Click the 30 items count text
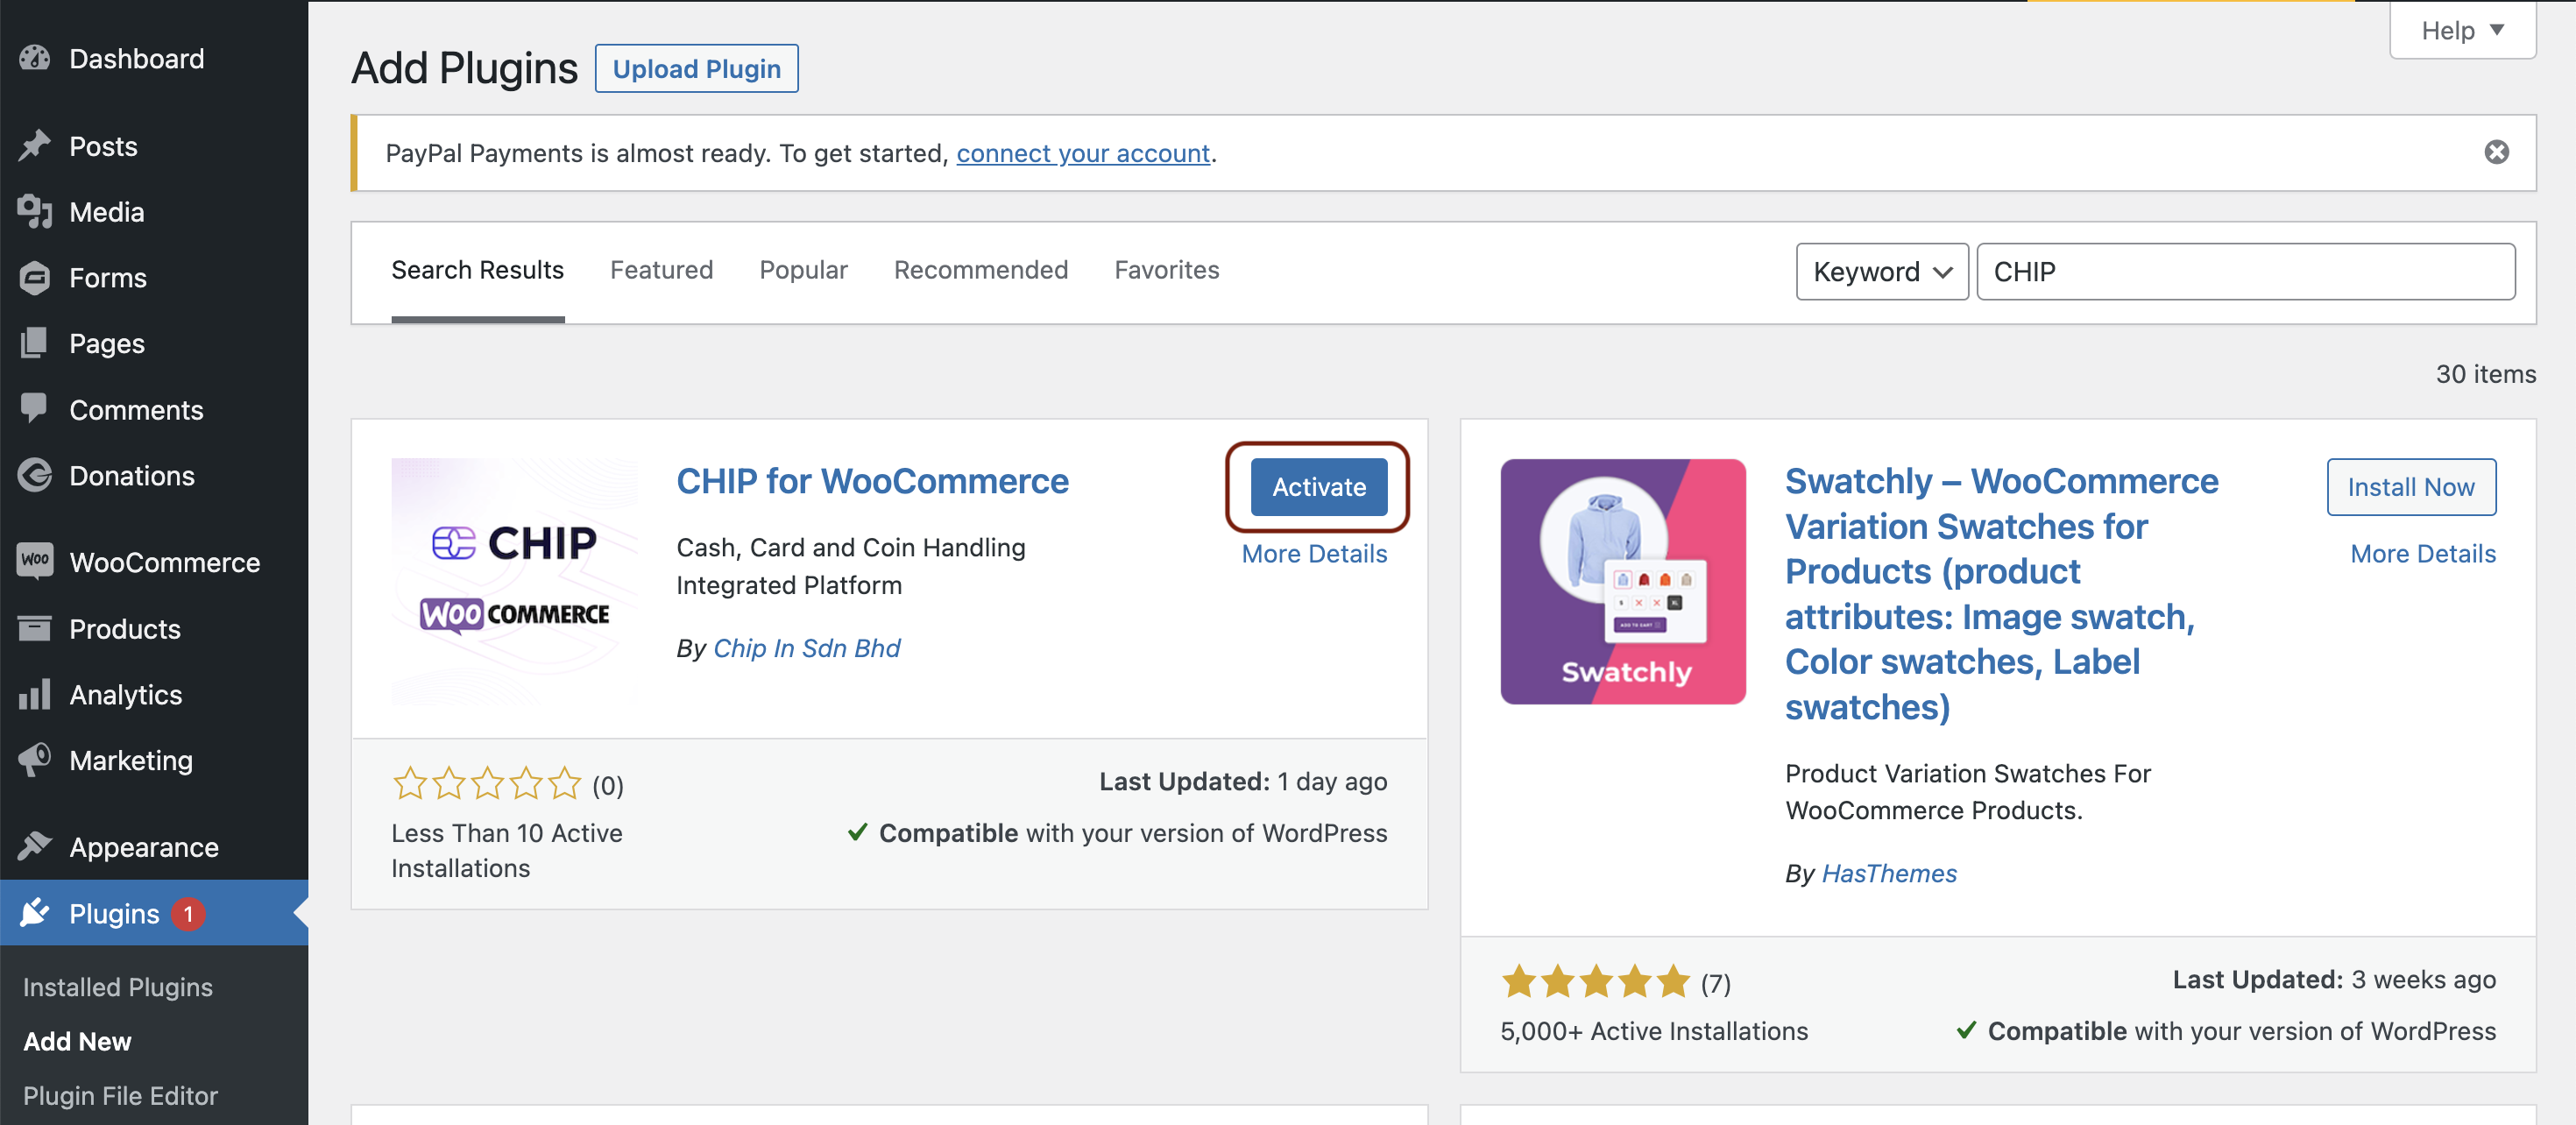Image resolution: width=2576 pixels, height=1125 pixels. coord(2485,374)
